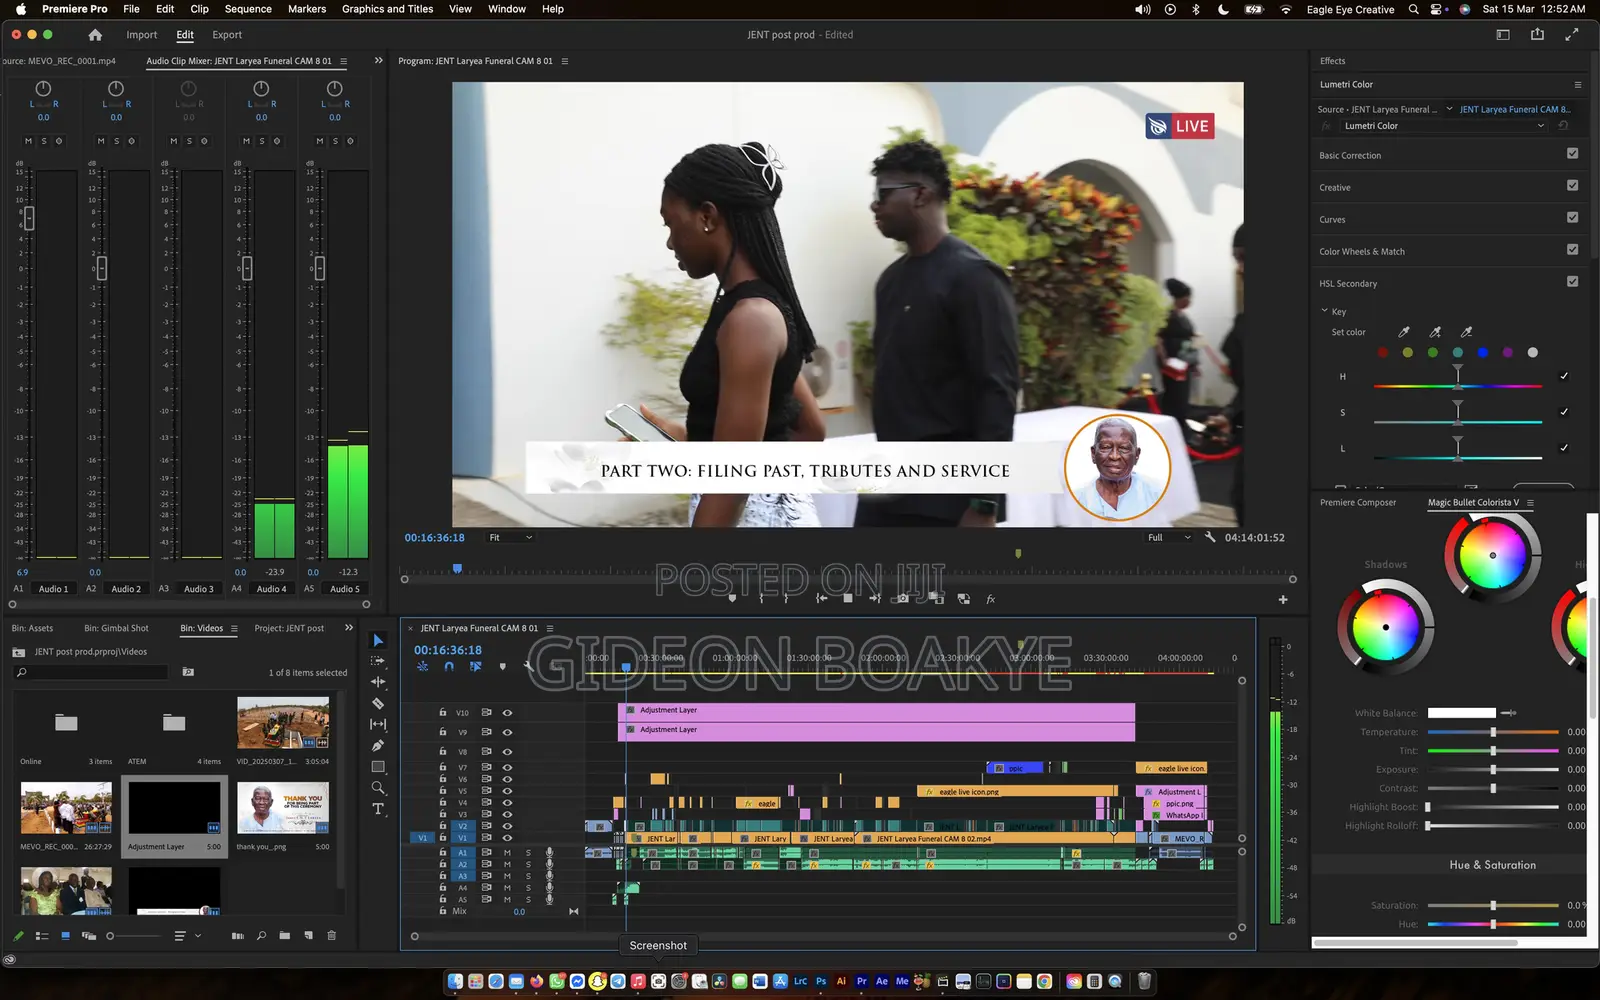Toggle Color Wheels & Match checkbox

tap(1572, 250)
